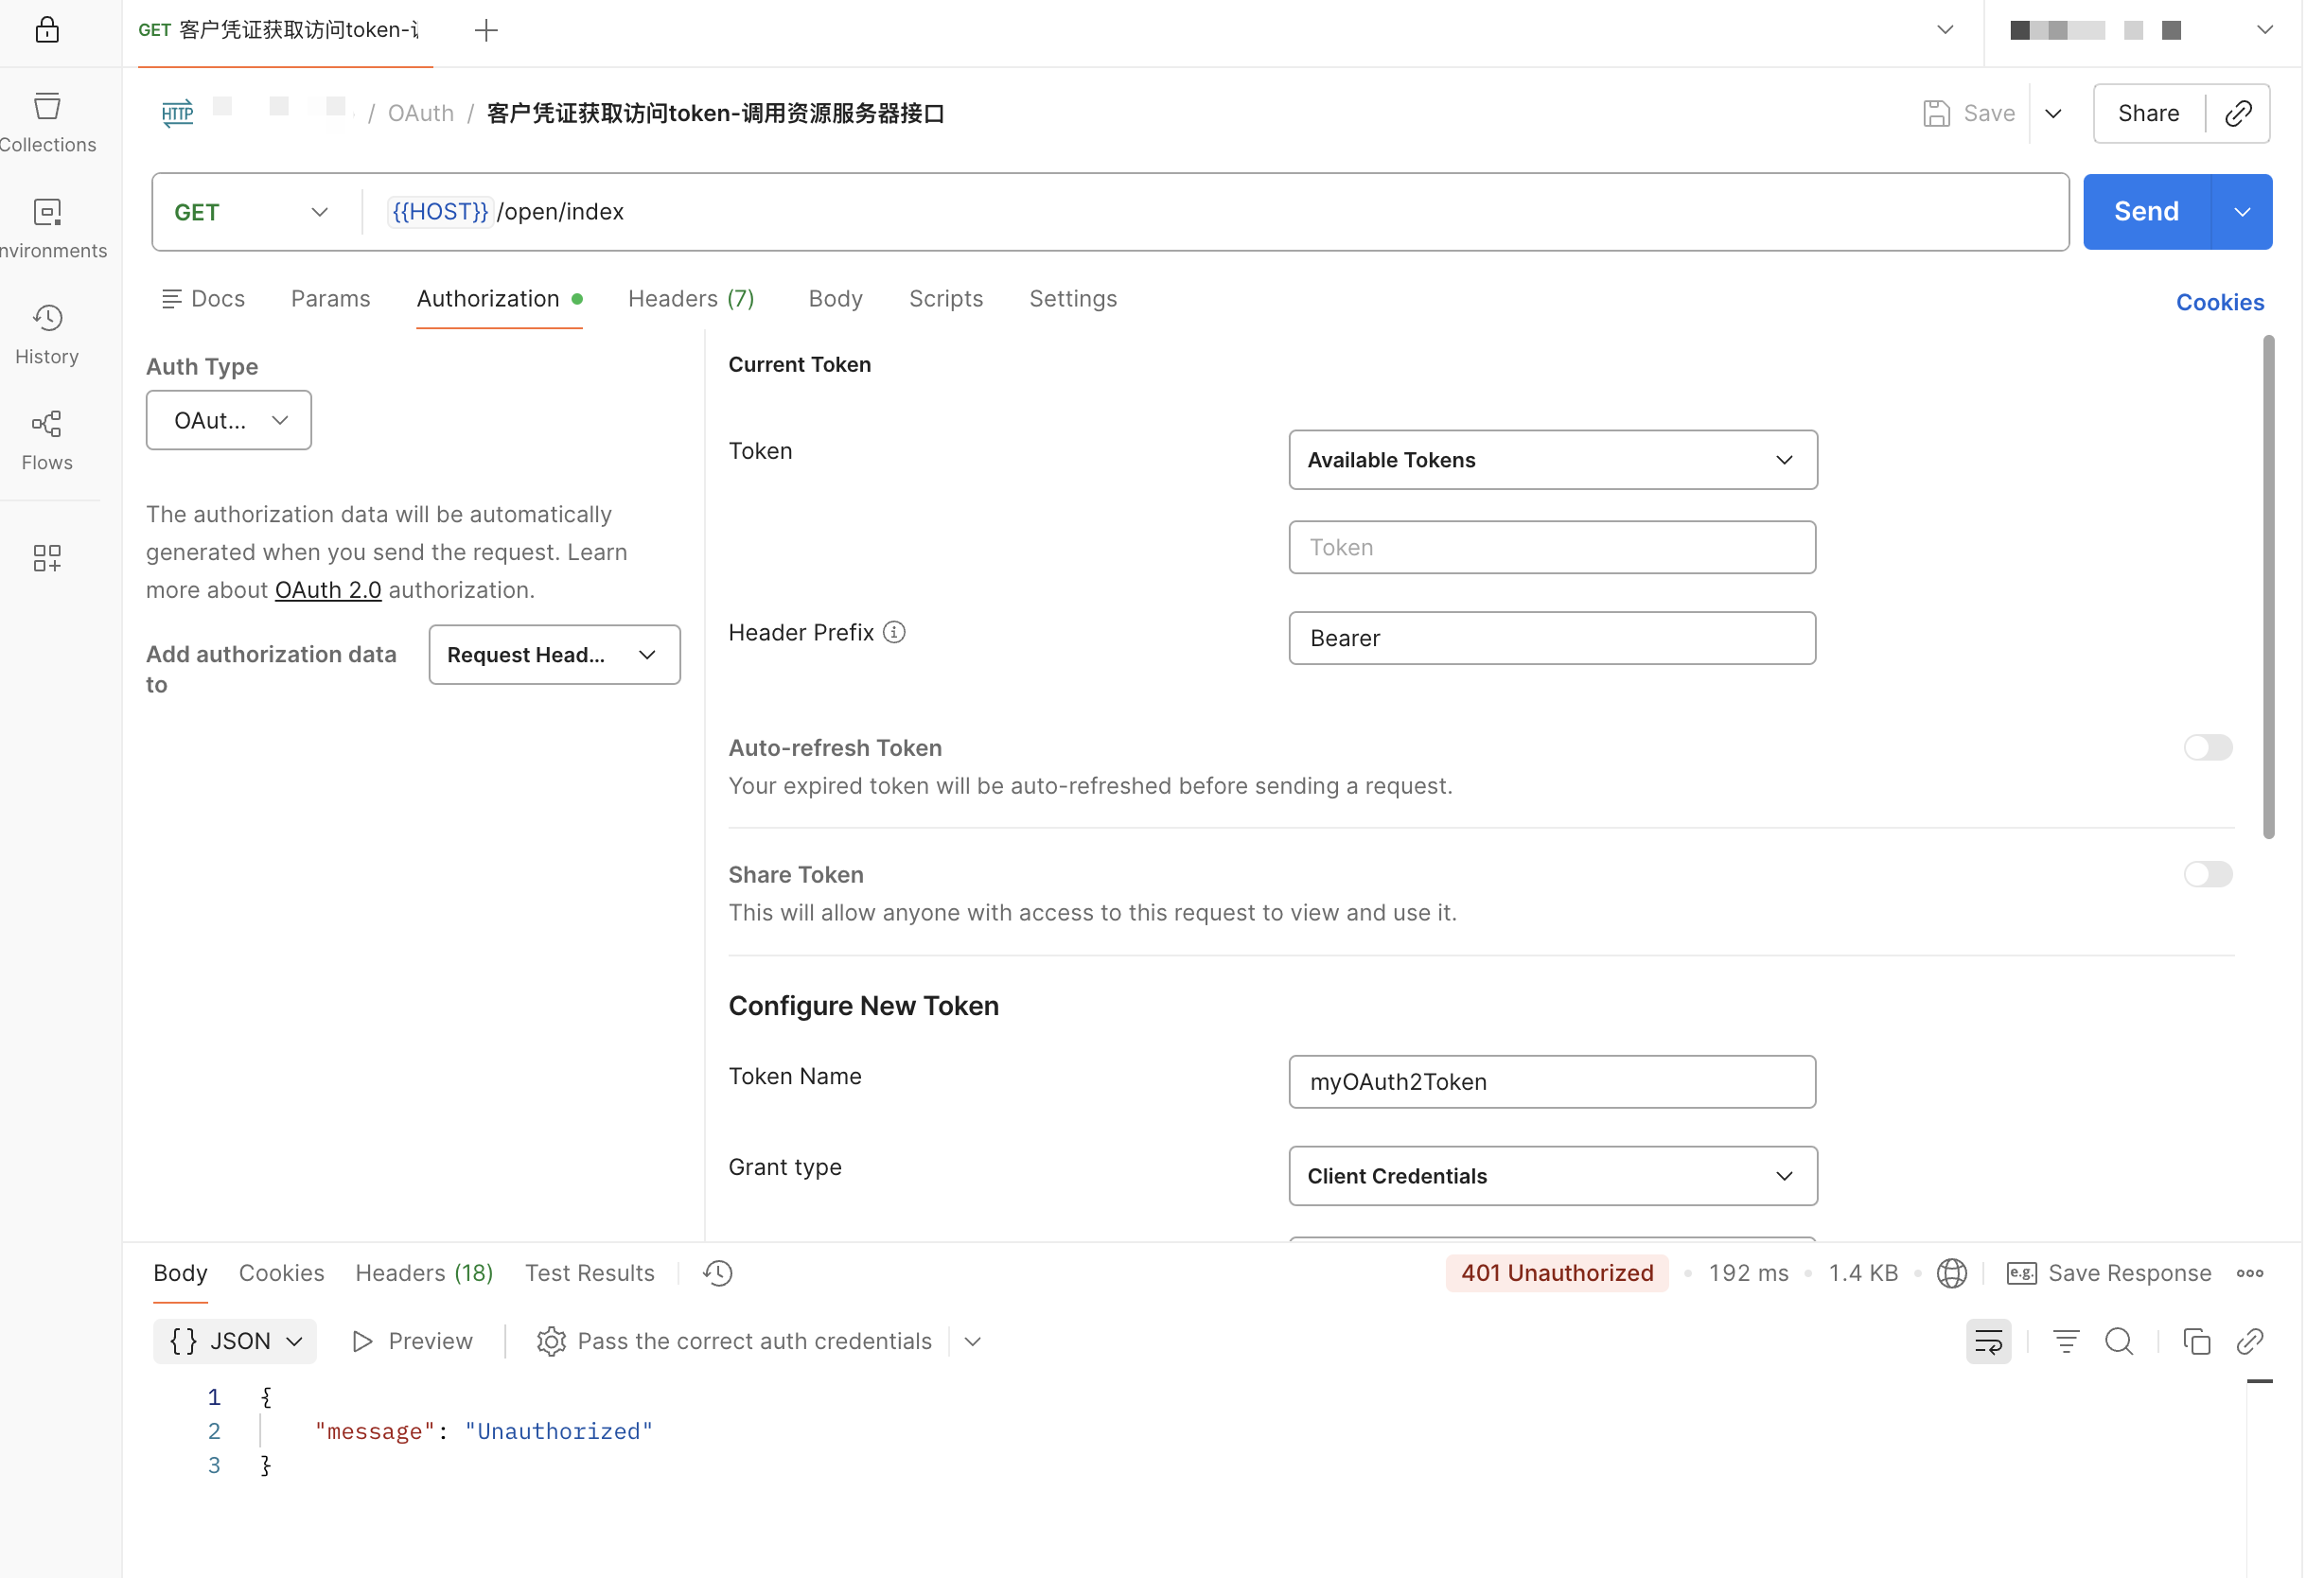The width and height of the screenshot is (2324, 1578).
Task: Open the Available Tokens dropdown
Action: 1552,460
